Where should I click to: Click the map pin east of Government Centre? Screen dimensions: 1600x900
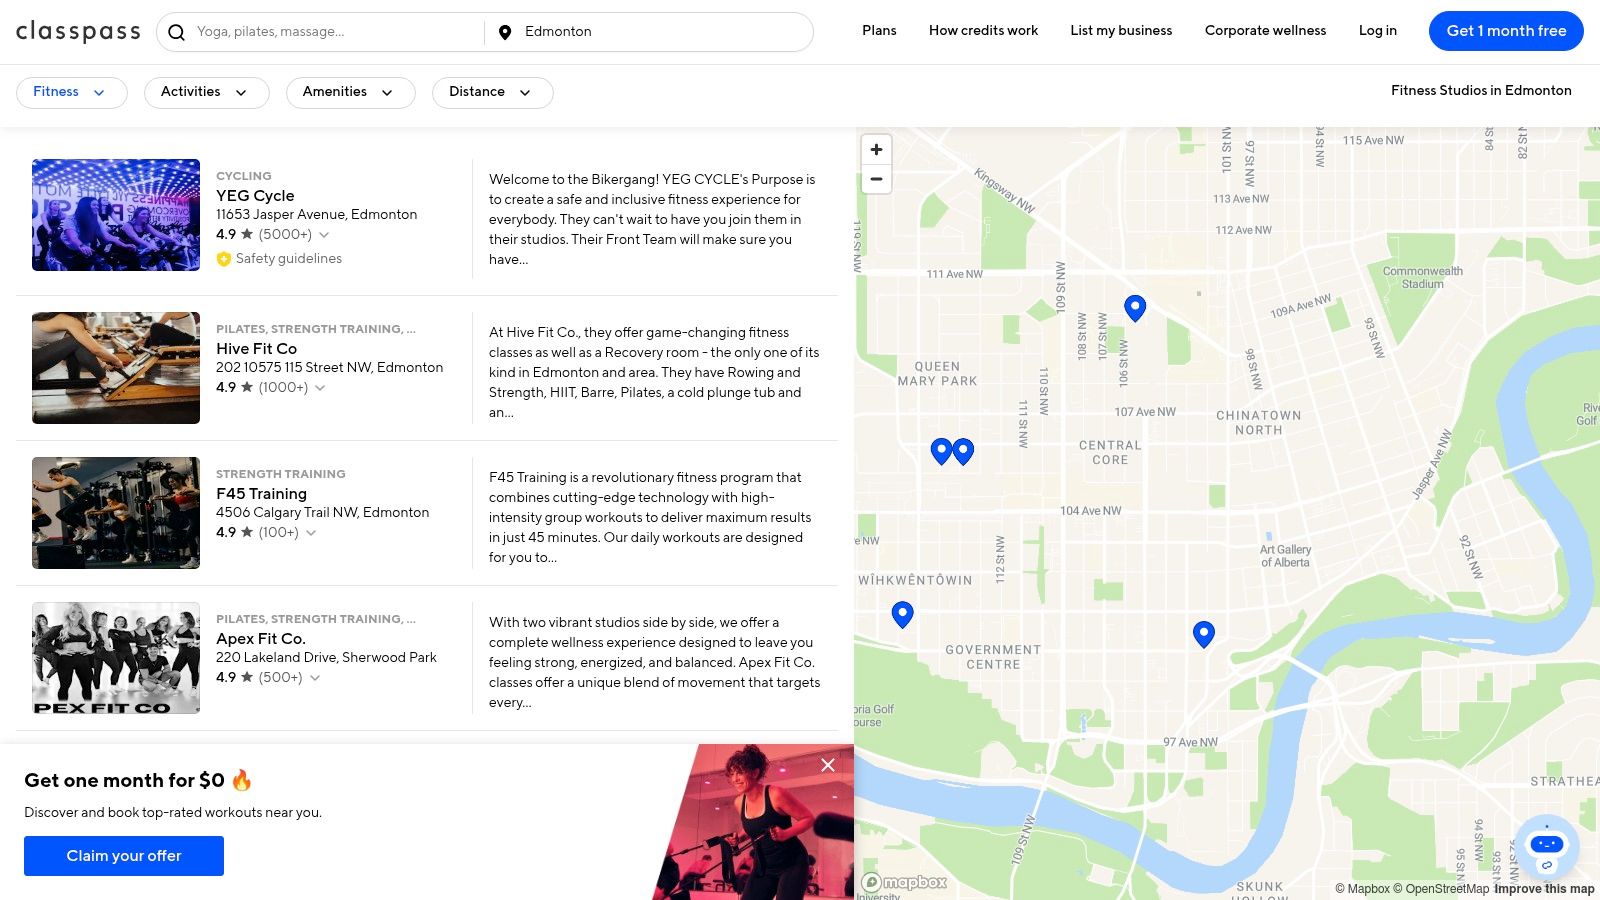click(x=1204, y=633)
